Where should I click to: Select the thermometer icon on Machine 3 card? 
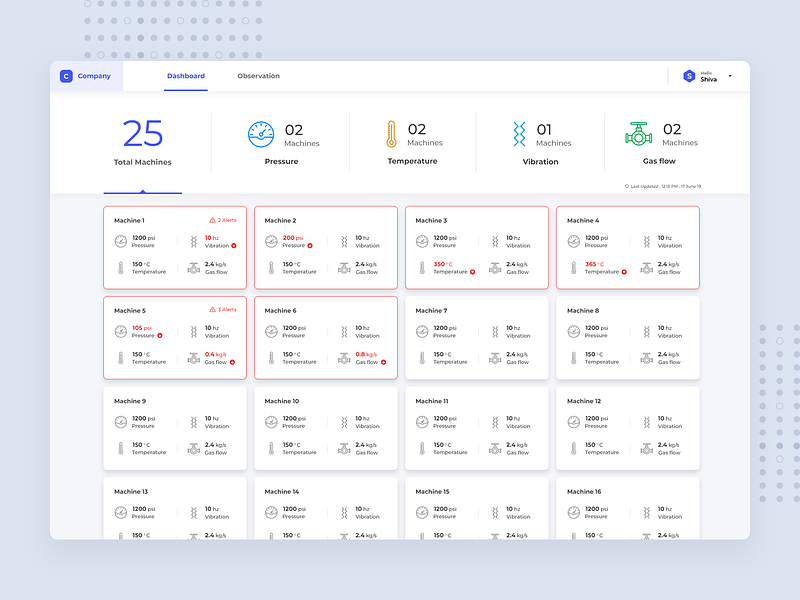point(420,266)
